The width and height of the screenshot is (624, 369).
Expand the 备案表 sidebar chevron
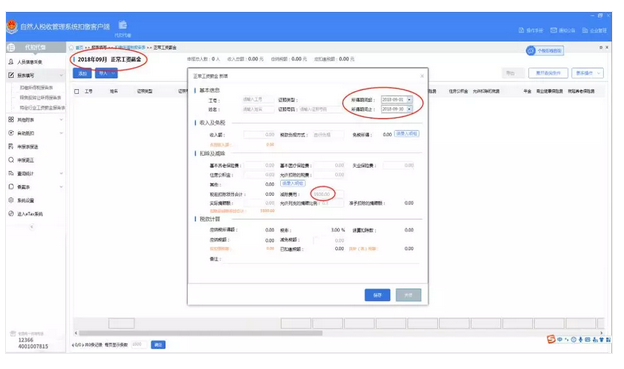[61, 186]
